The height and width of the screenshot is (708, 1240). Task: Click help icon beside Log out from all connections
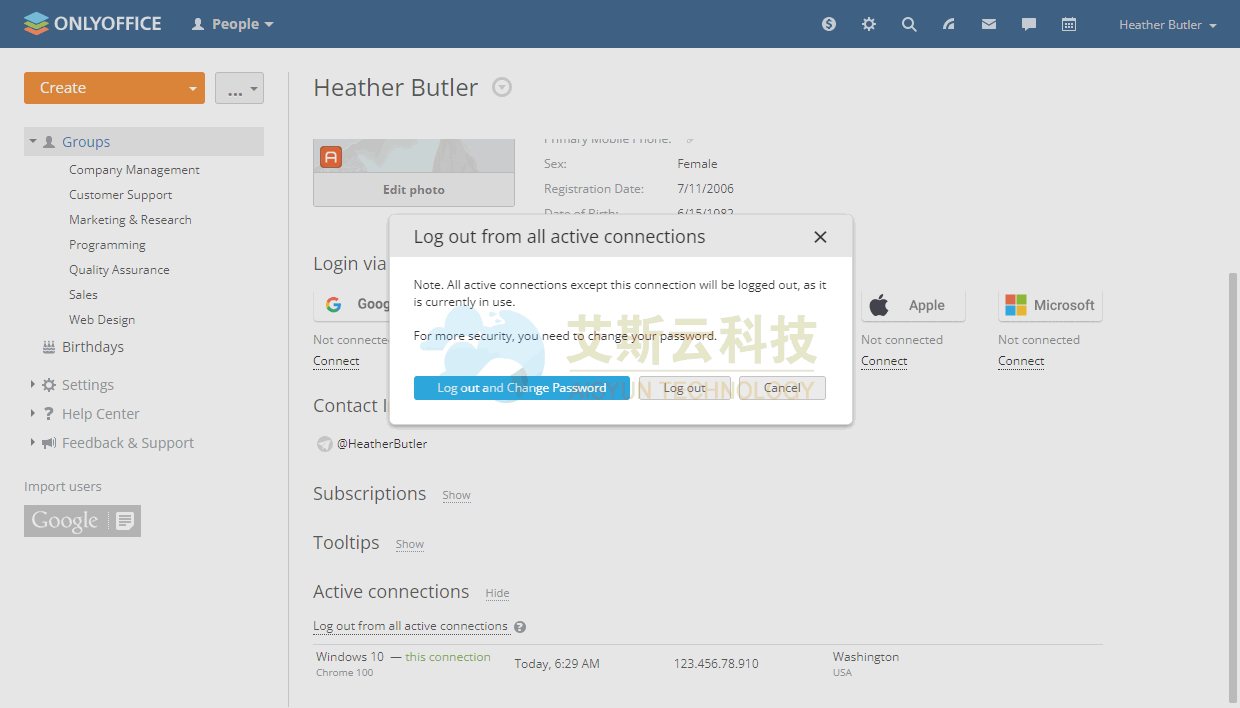point(520,627)
